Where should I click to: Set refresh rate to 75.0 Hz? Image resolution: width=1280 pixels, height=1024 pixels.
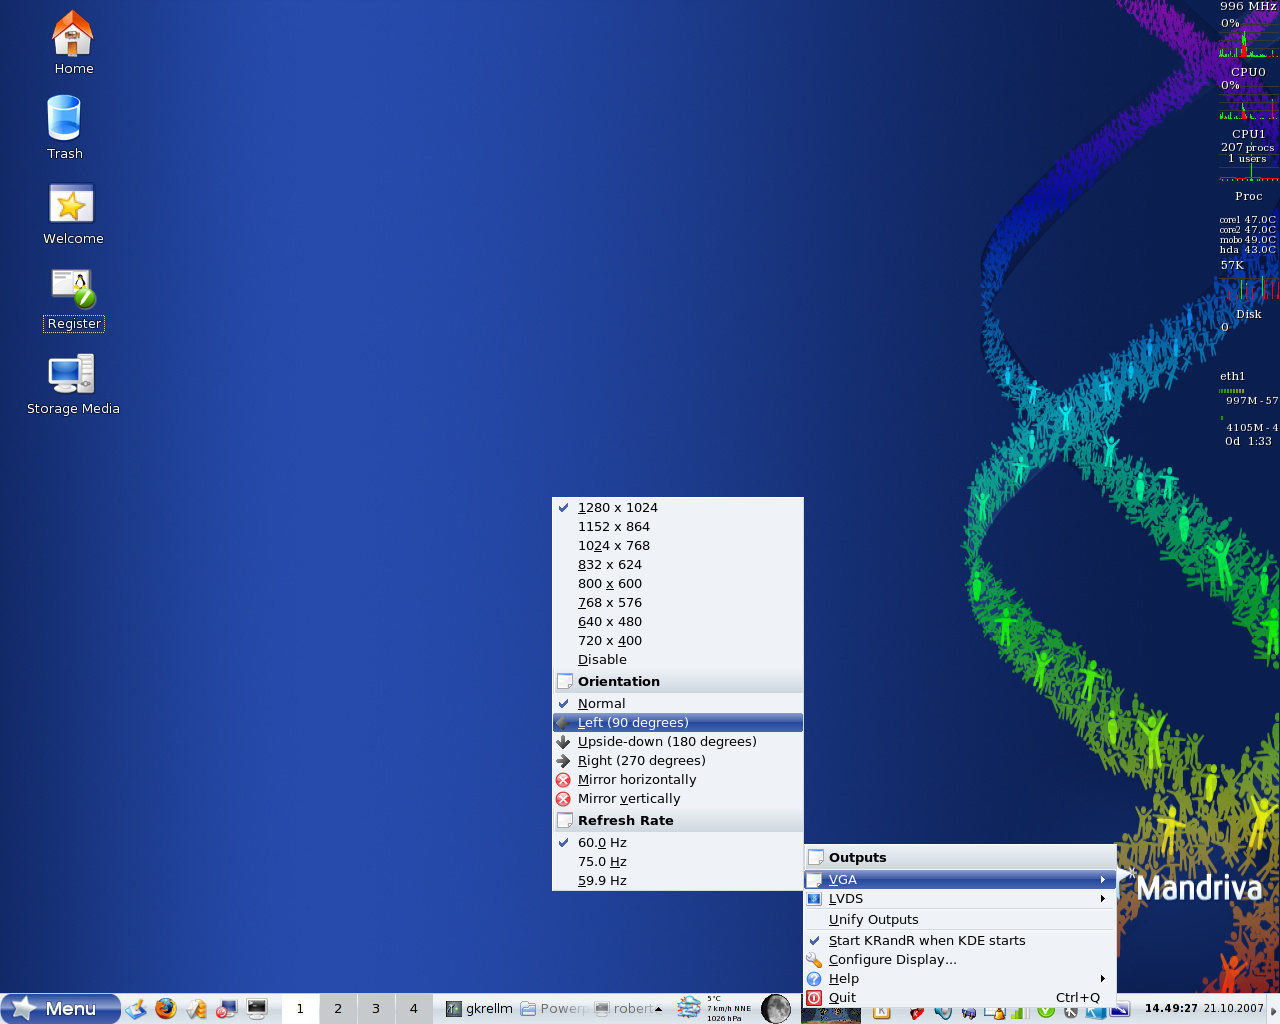[x=678, y=862]
